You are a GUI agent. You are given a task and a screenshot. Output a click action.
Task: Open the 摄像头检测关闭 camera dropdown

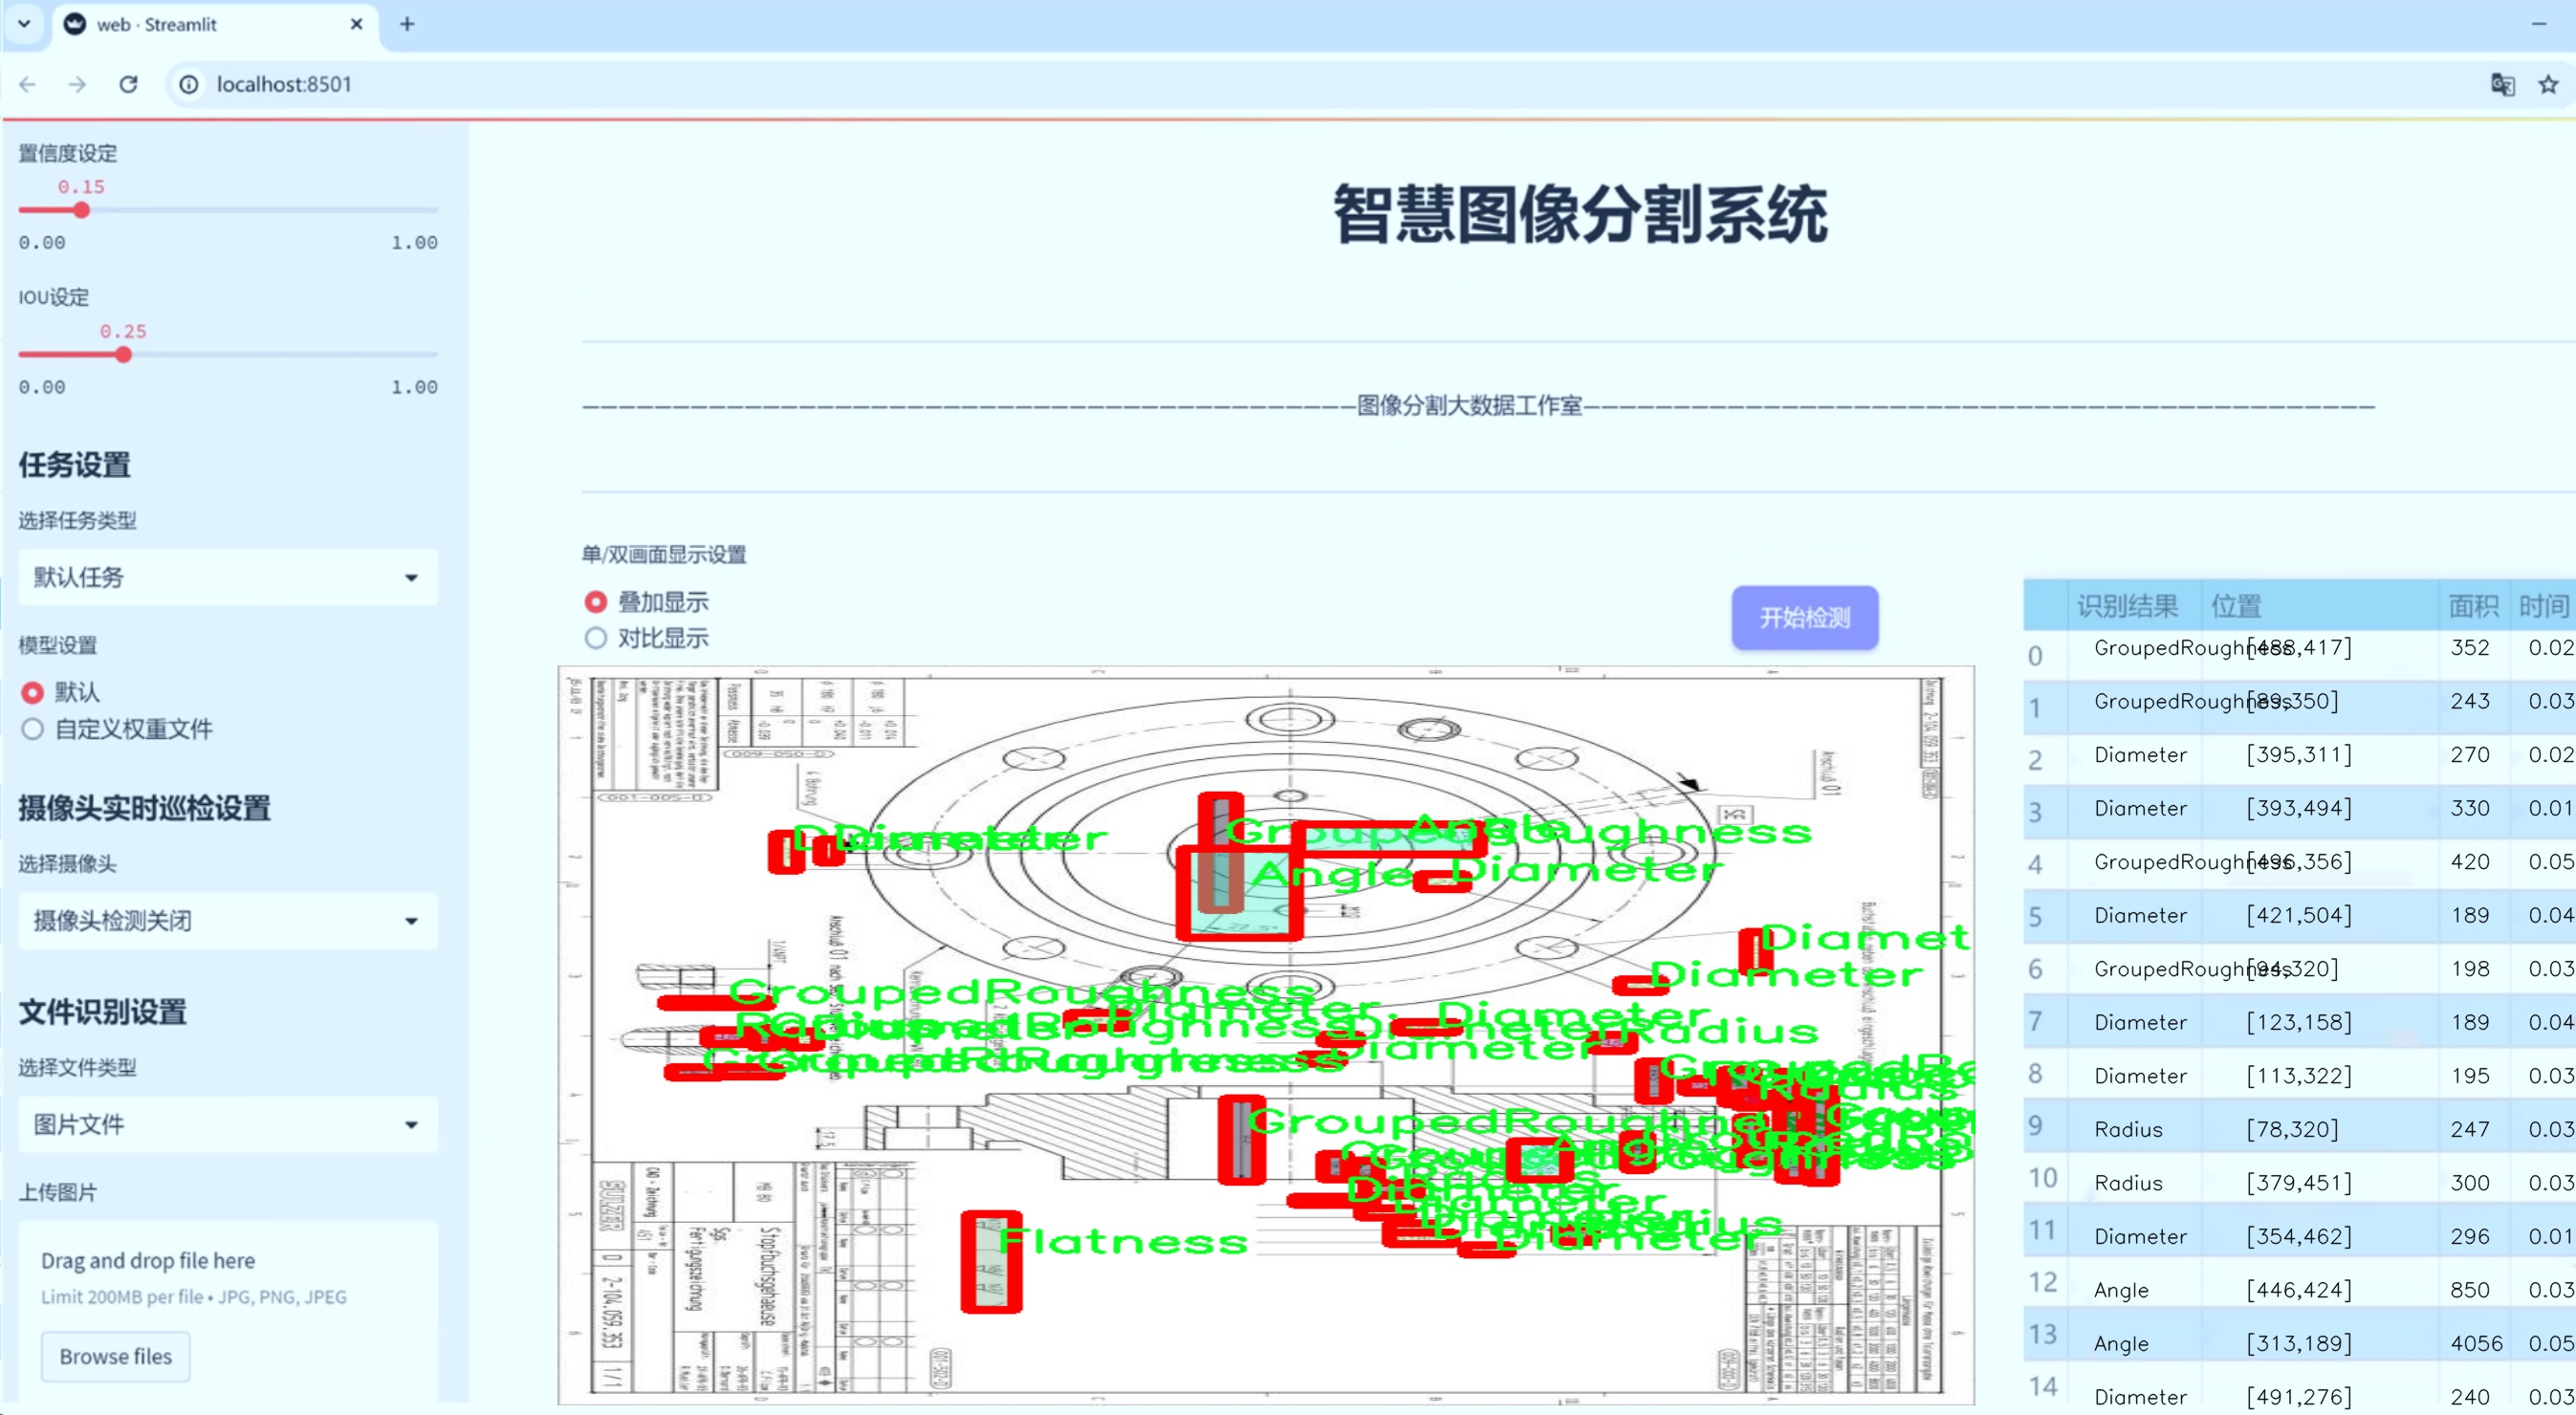point(228,920)
